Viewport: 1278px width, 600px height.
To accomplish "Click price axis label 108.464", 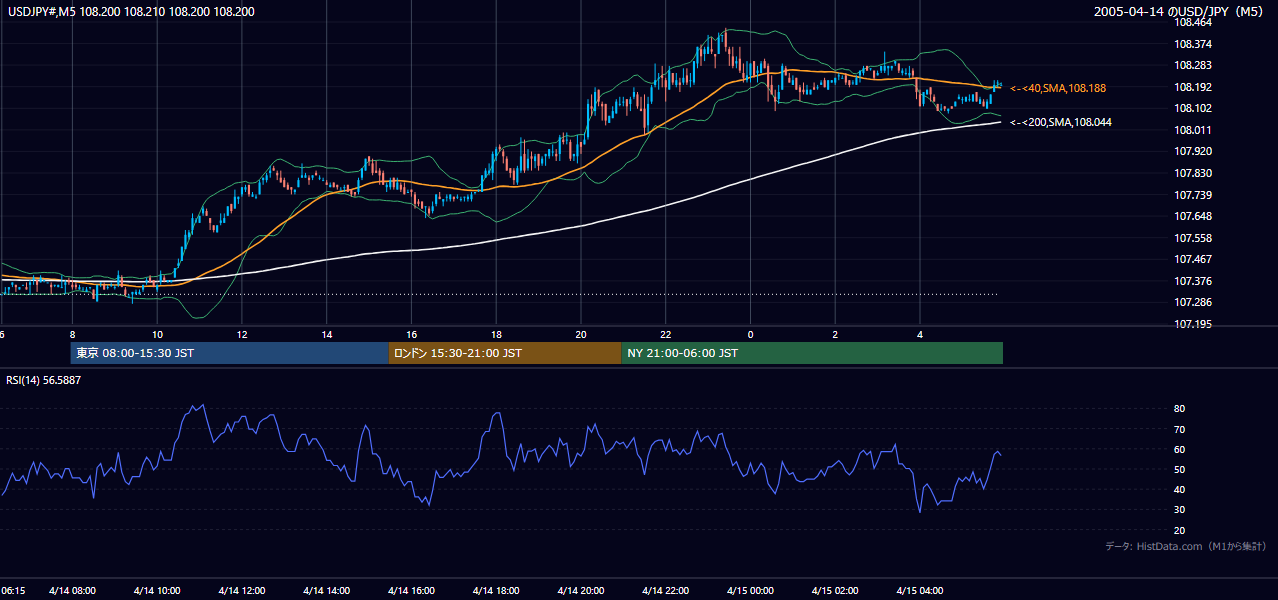I will click(1194, 22).
